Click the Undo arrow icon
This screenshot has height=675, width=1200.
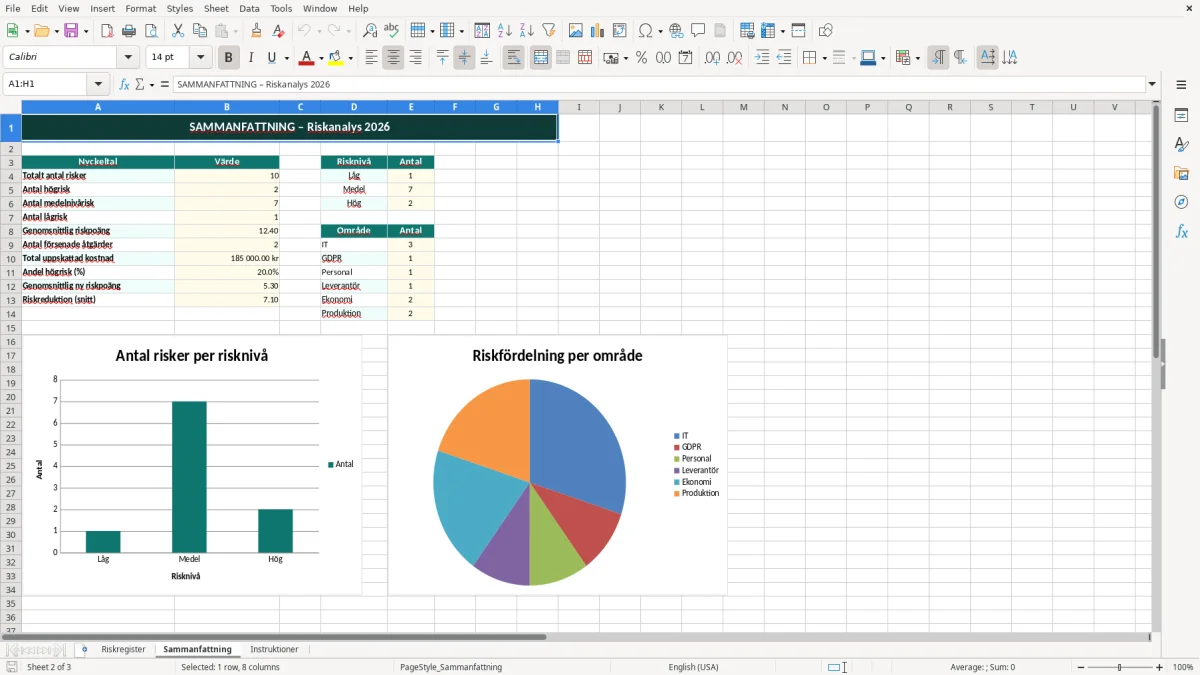[x=304, y=31]
